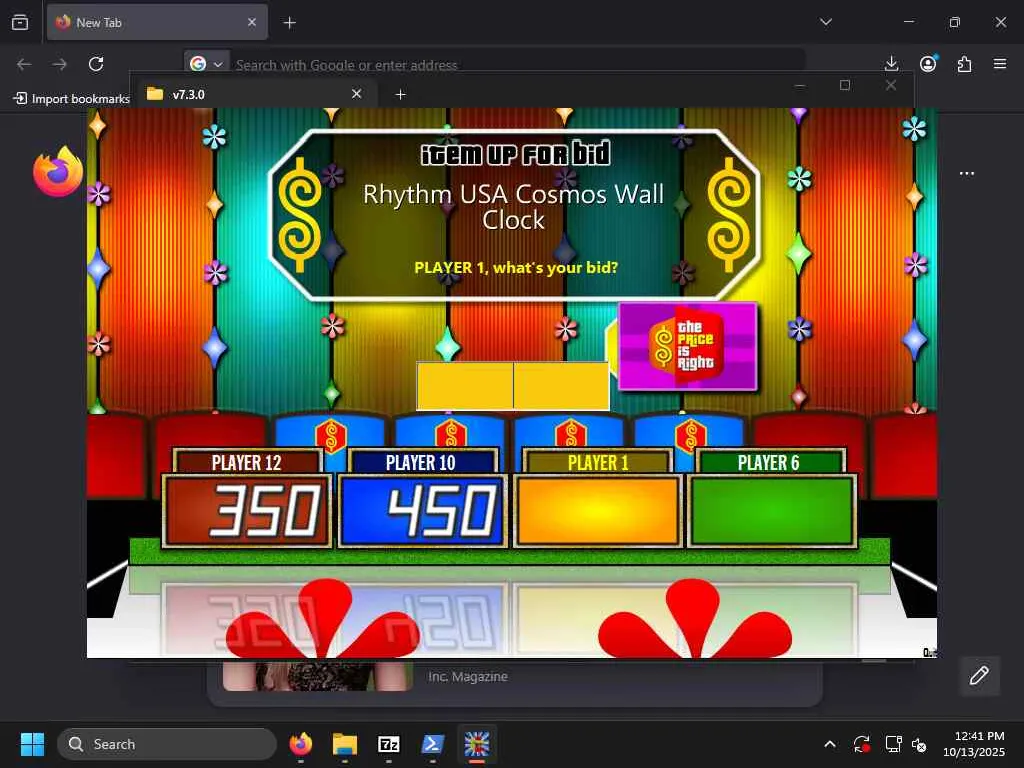Click the sync update tray icon
The image size is (1024, 768).
[x=861, y=744]
